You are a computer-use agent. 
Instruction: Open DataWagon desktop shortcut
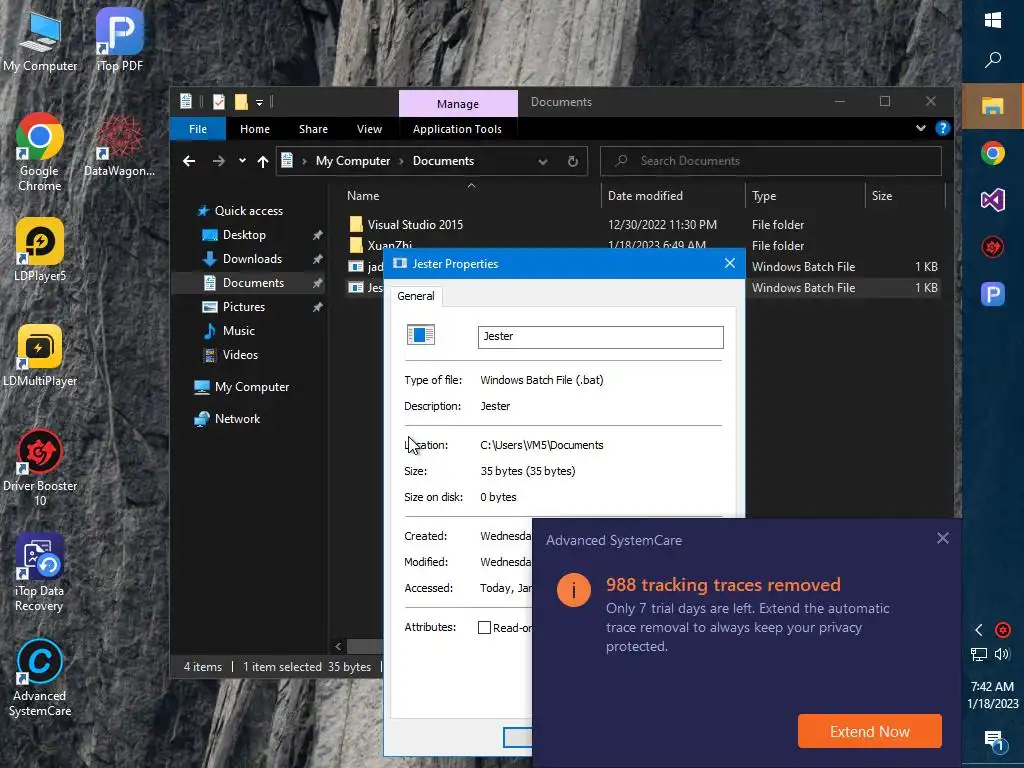pos(120,145)
